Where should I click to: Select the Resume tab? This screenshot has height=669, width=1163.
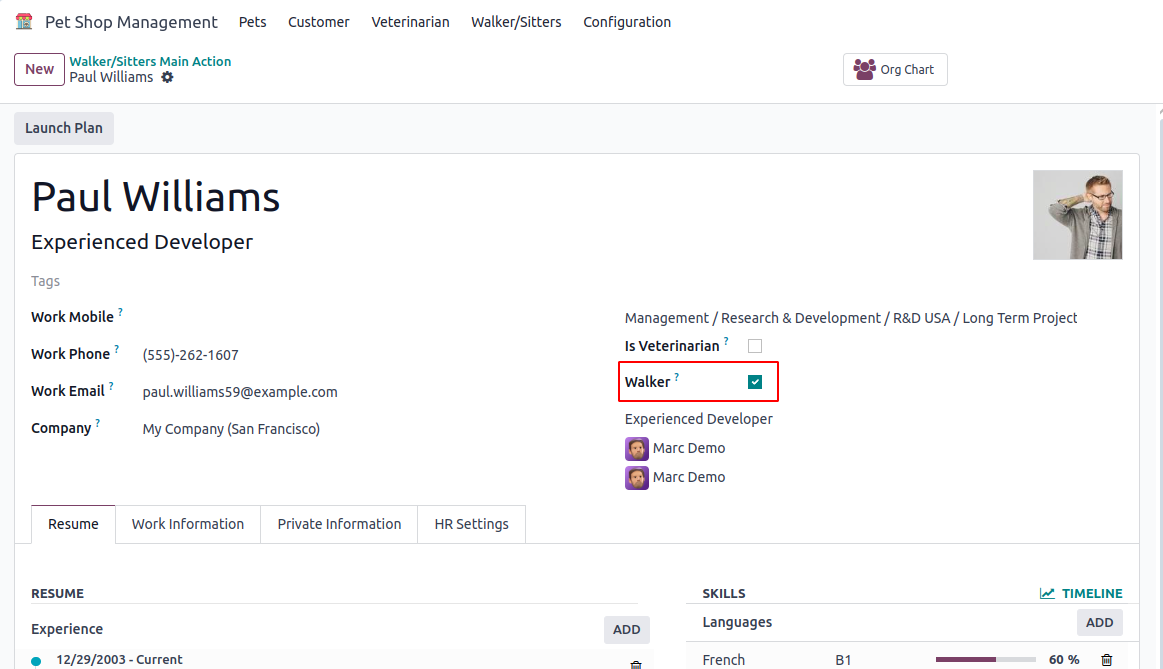pos(73,524)
